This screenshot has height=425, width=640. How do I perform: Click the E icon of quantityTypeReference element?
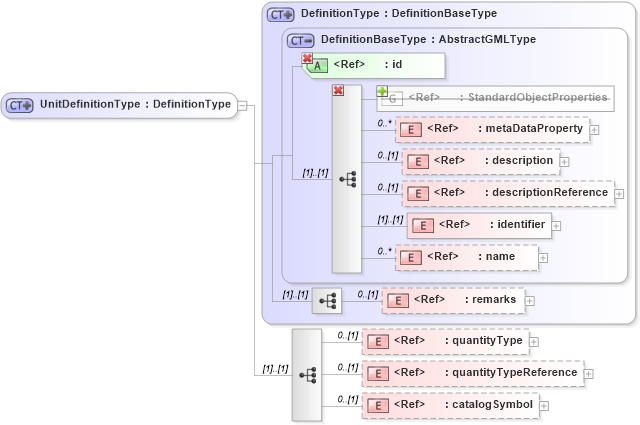tap(378, 374)
